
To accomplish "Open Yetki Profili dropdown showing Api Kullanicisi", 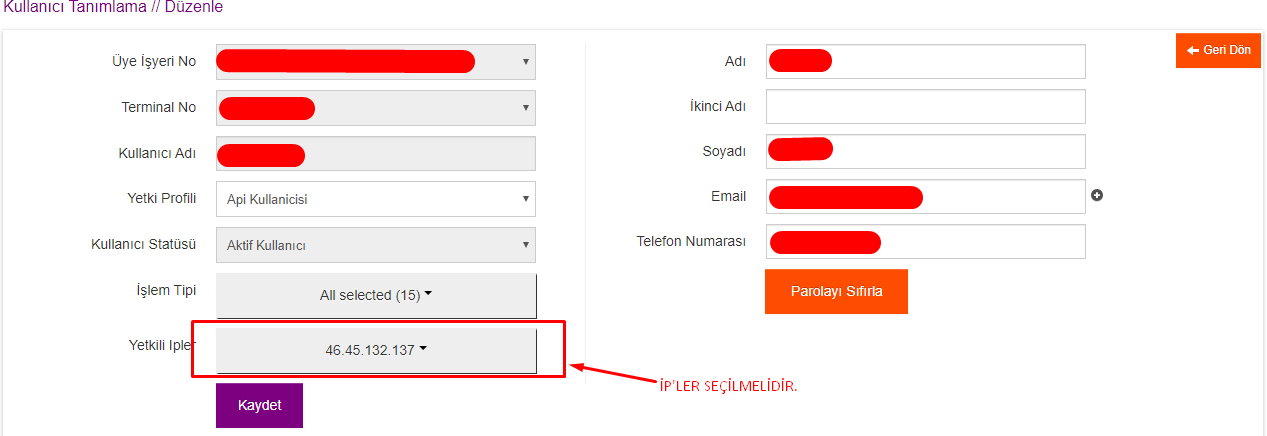I will tap(376, 199).
